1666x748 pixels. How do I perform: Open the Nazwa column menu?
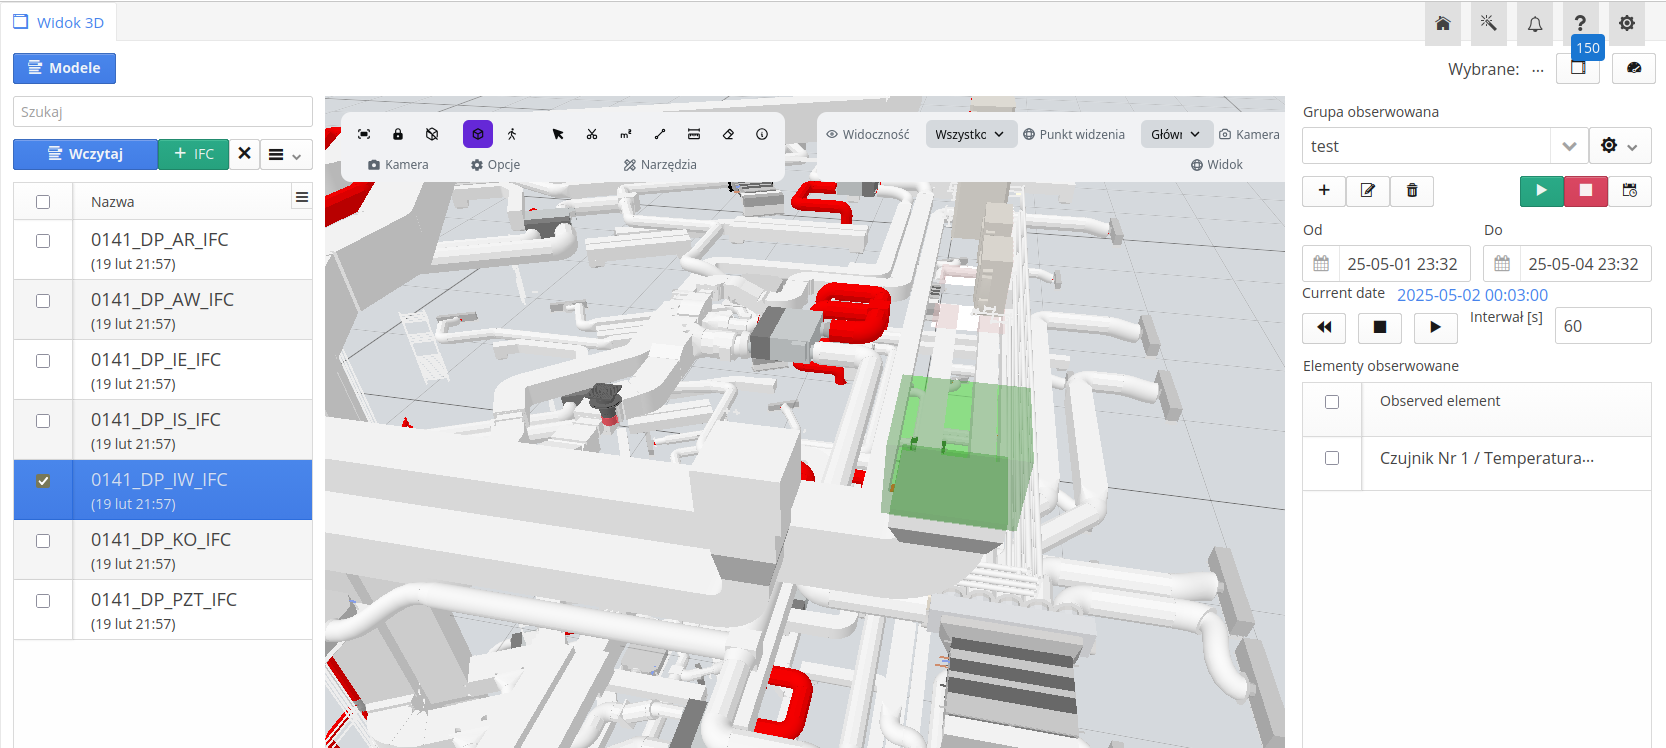[301, 198]
